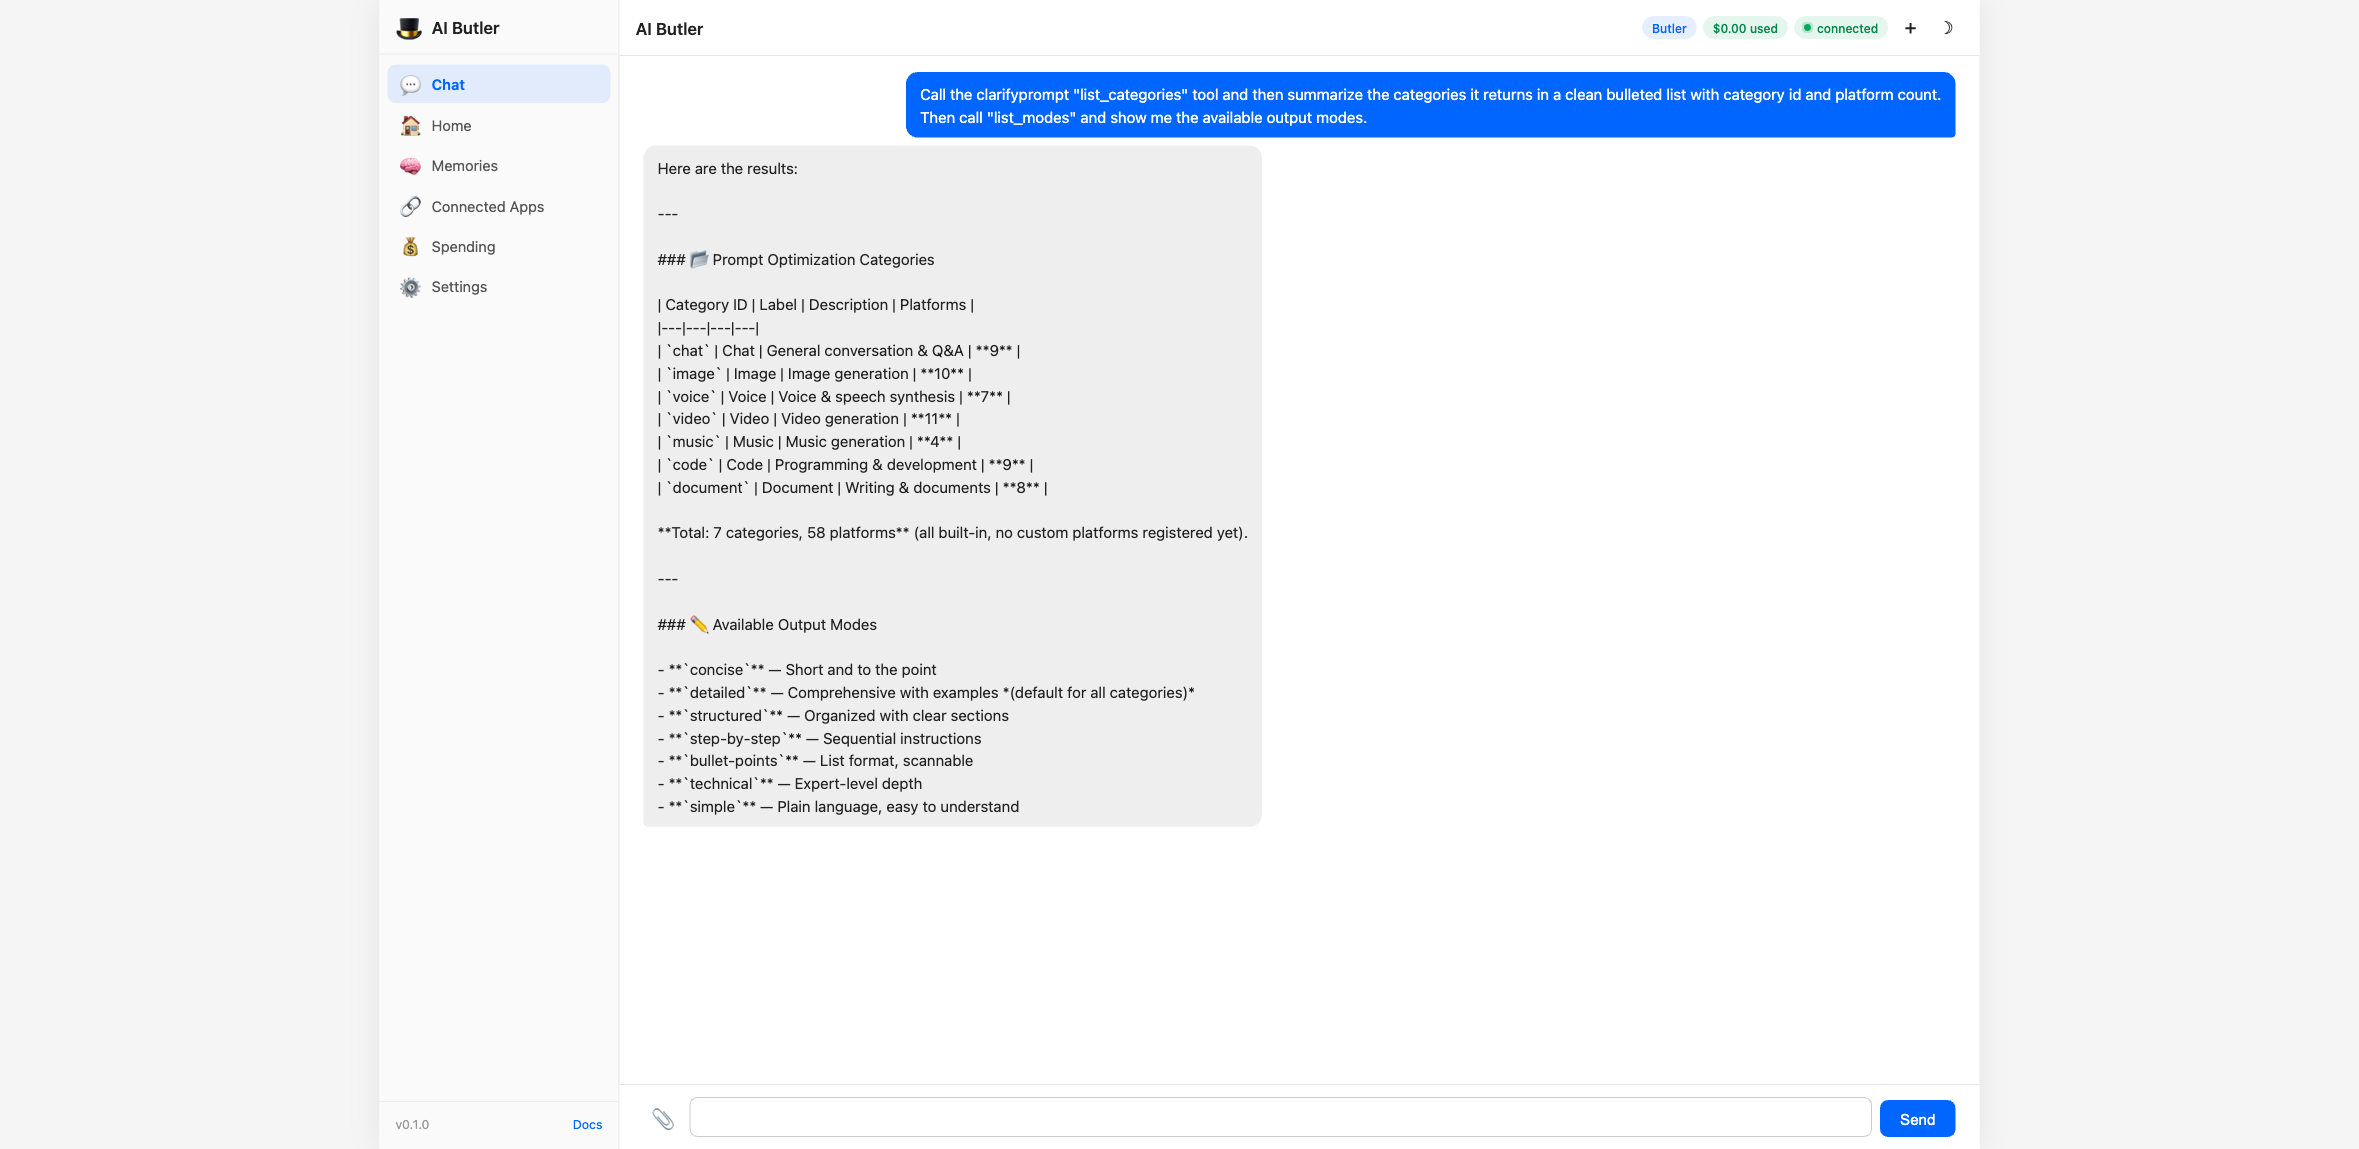This screenshot has height=1149, width=2359.
Task: Start a new chat with the plus icon
Action: pos(1910,28)
